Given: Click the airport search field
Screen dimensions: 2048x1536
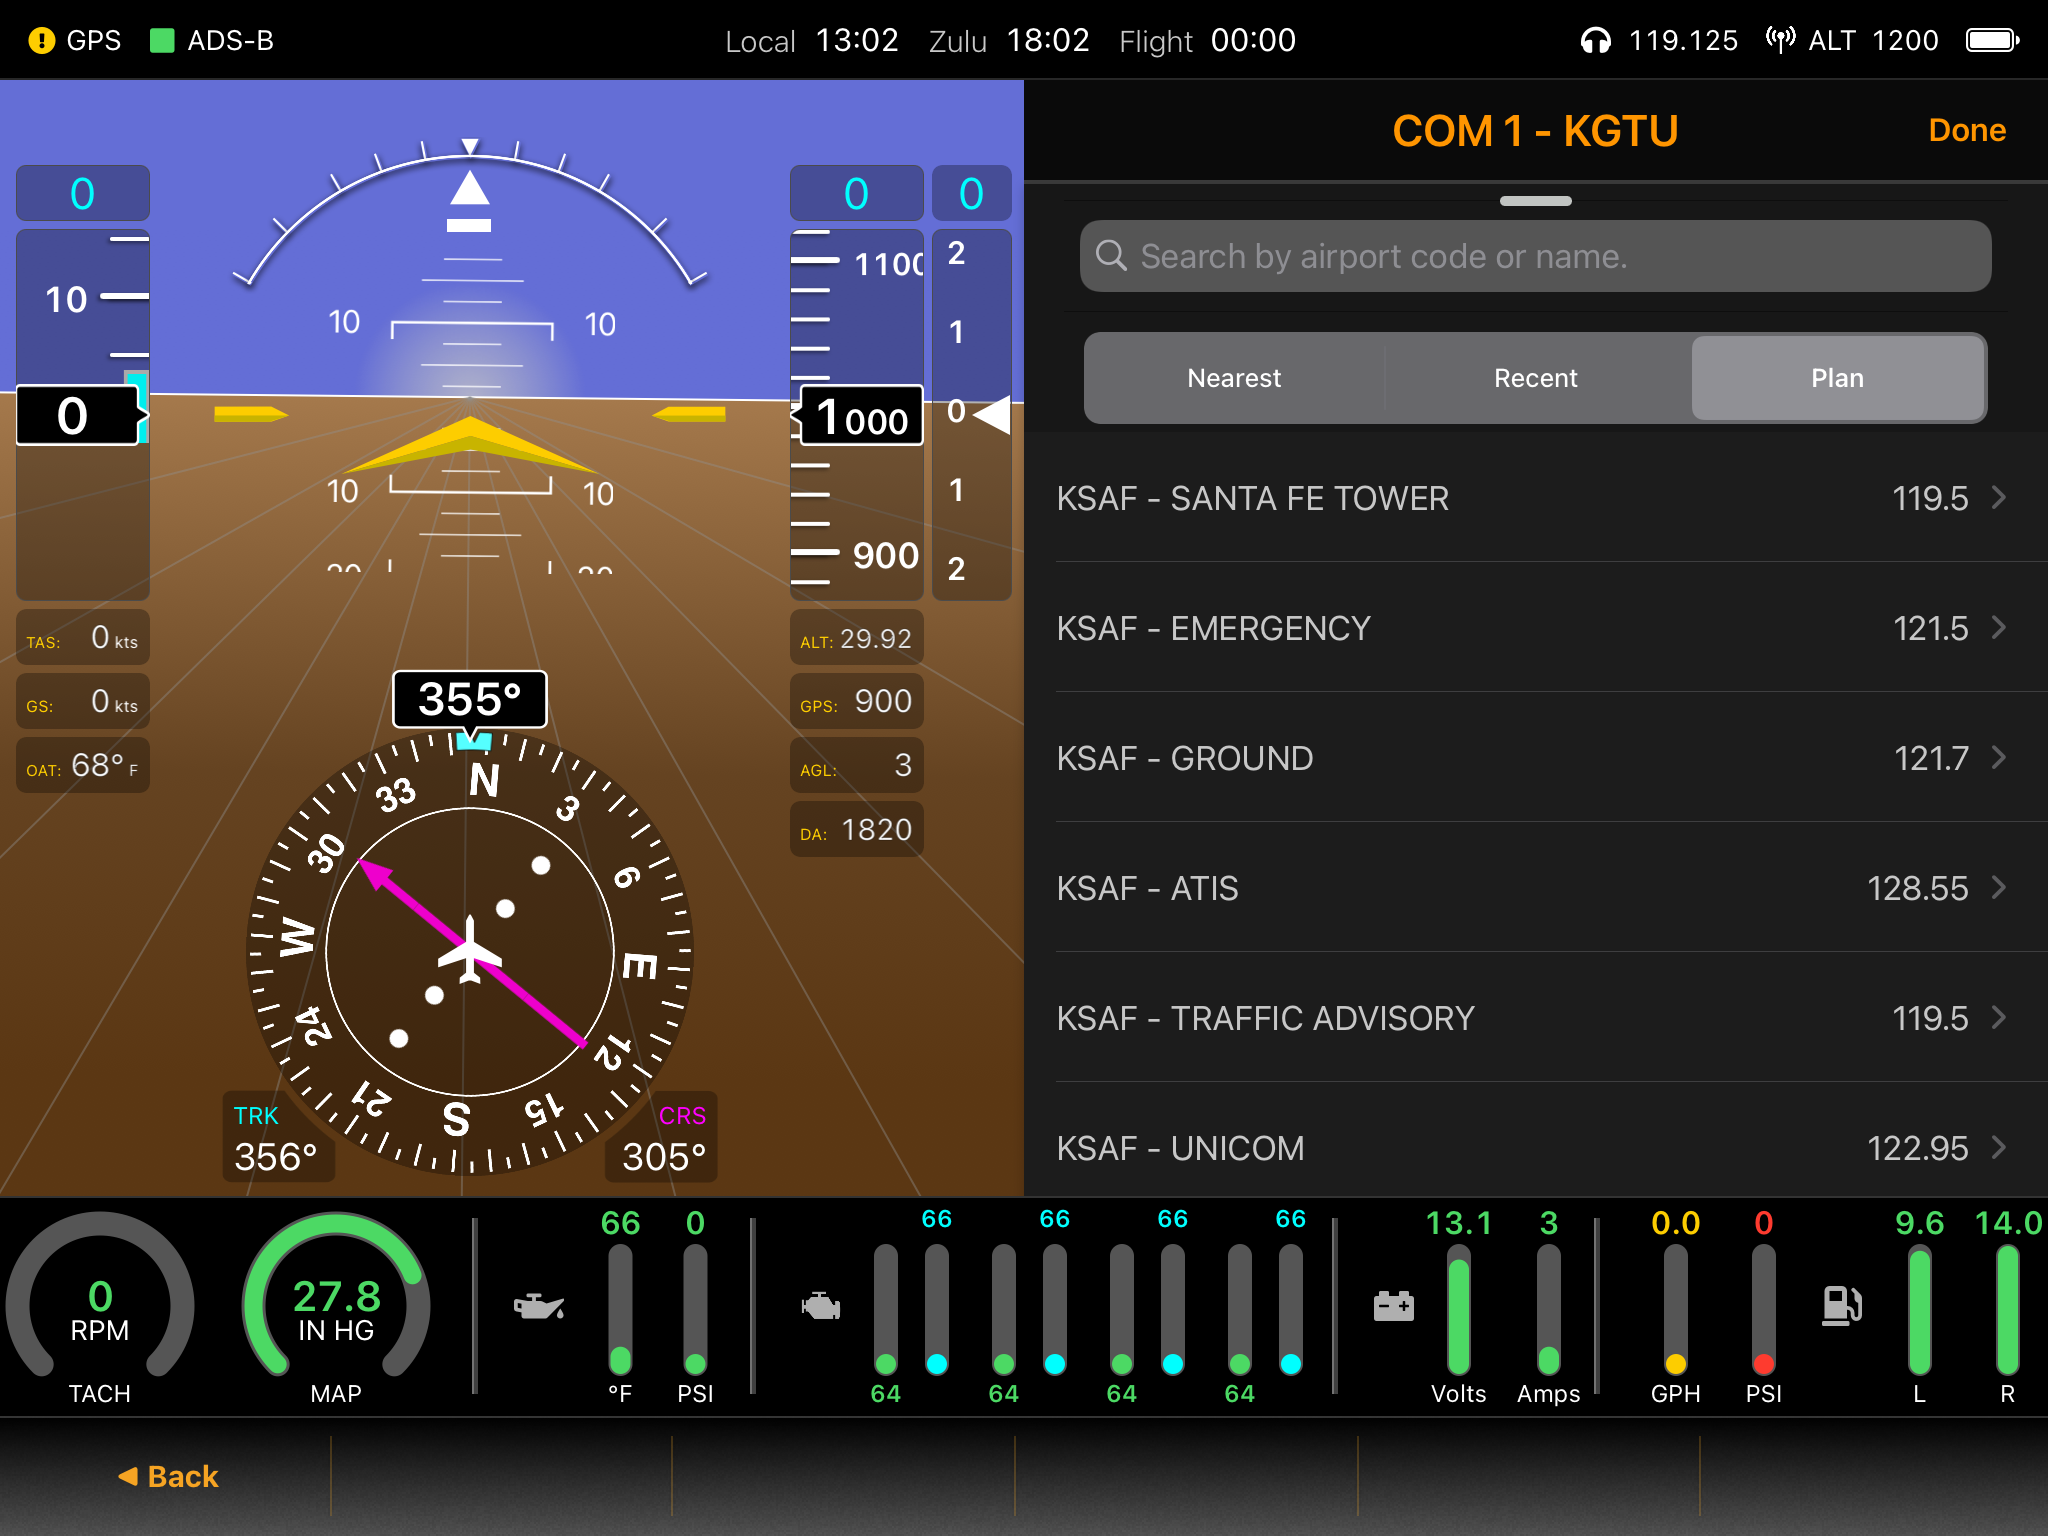Looking at the screenshot, I should click(1535, 257).
